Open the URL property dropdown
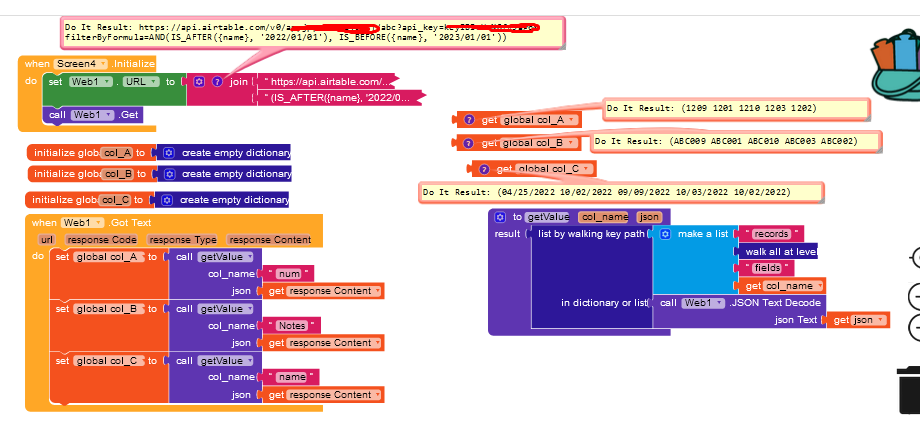 click(153, 81)
